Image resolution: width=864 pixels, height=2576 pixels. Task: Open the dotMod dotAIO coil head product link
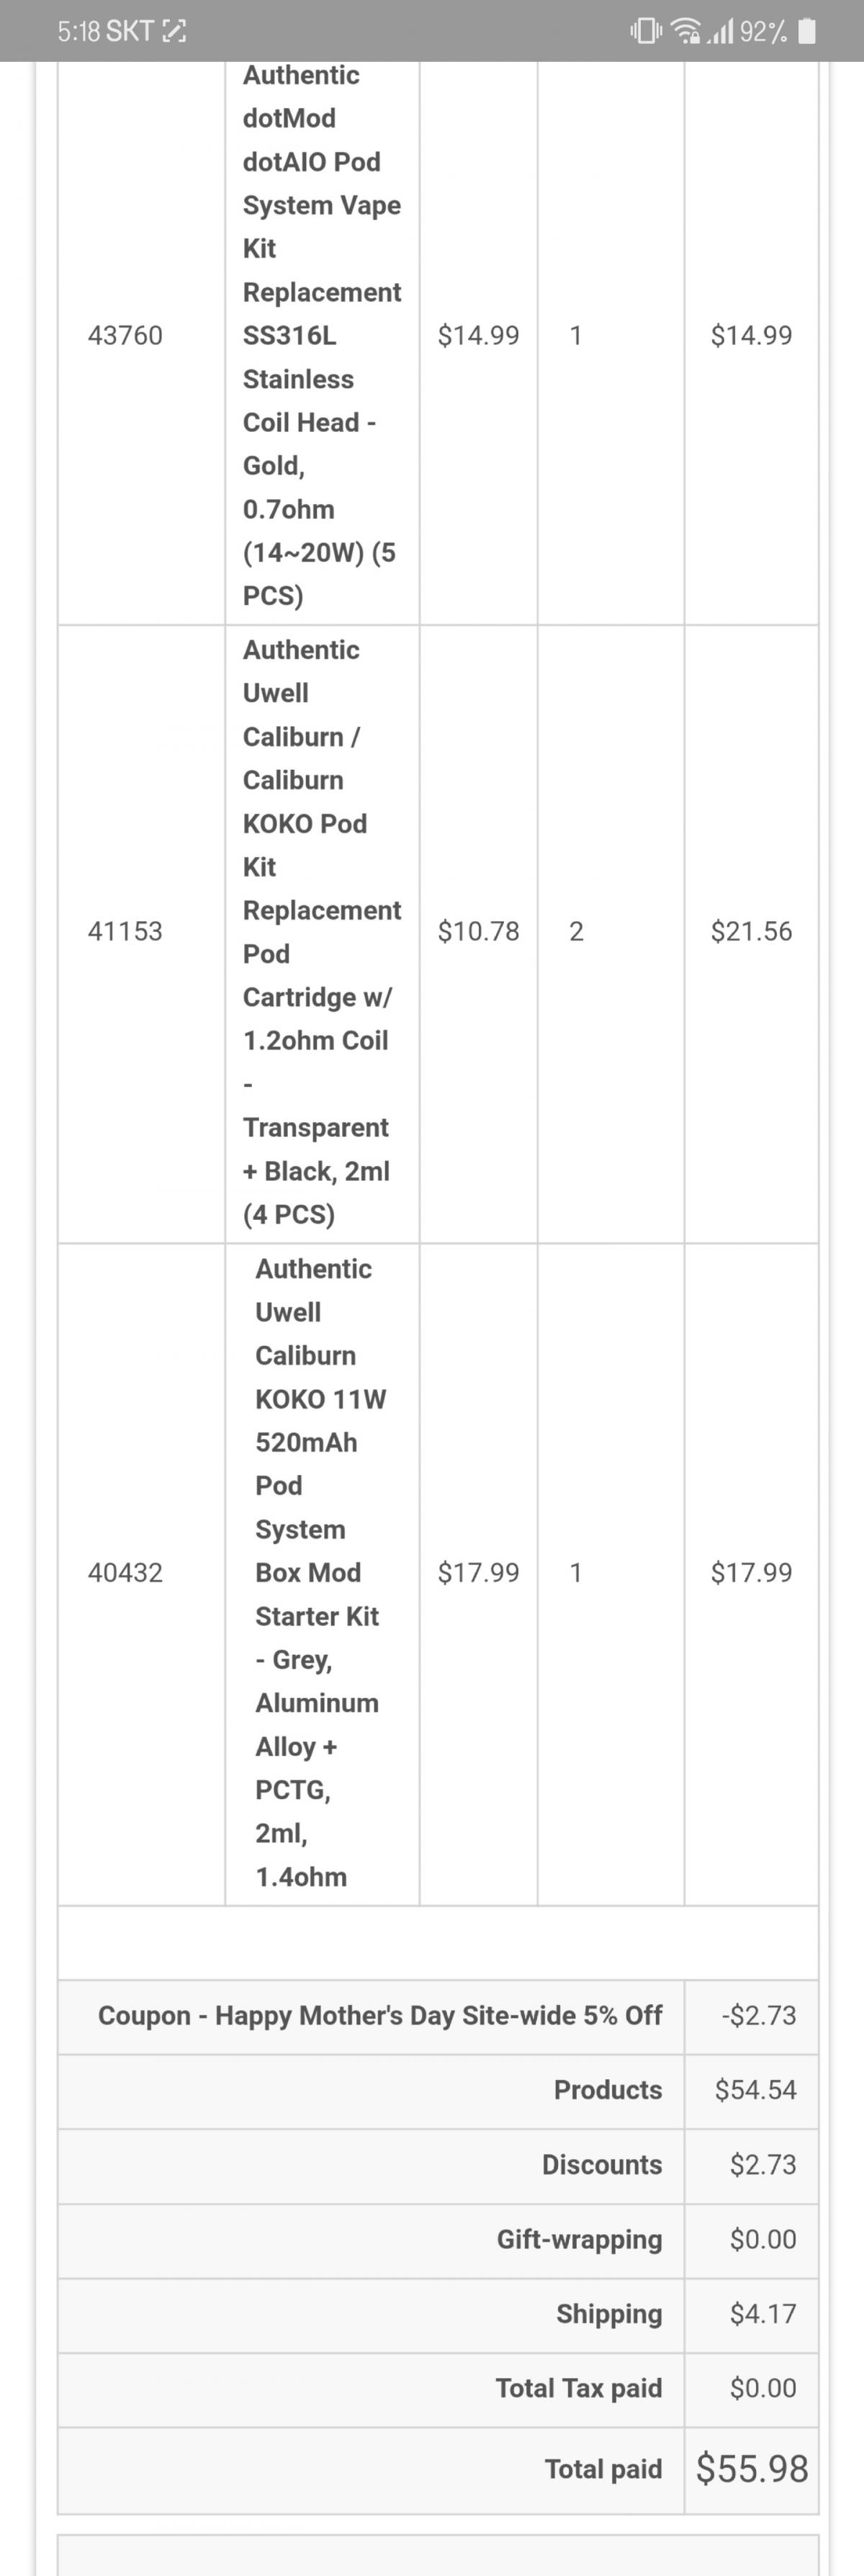click(x=322, y=335)
